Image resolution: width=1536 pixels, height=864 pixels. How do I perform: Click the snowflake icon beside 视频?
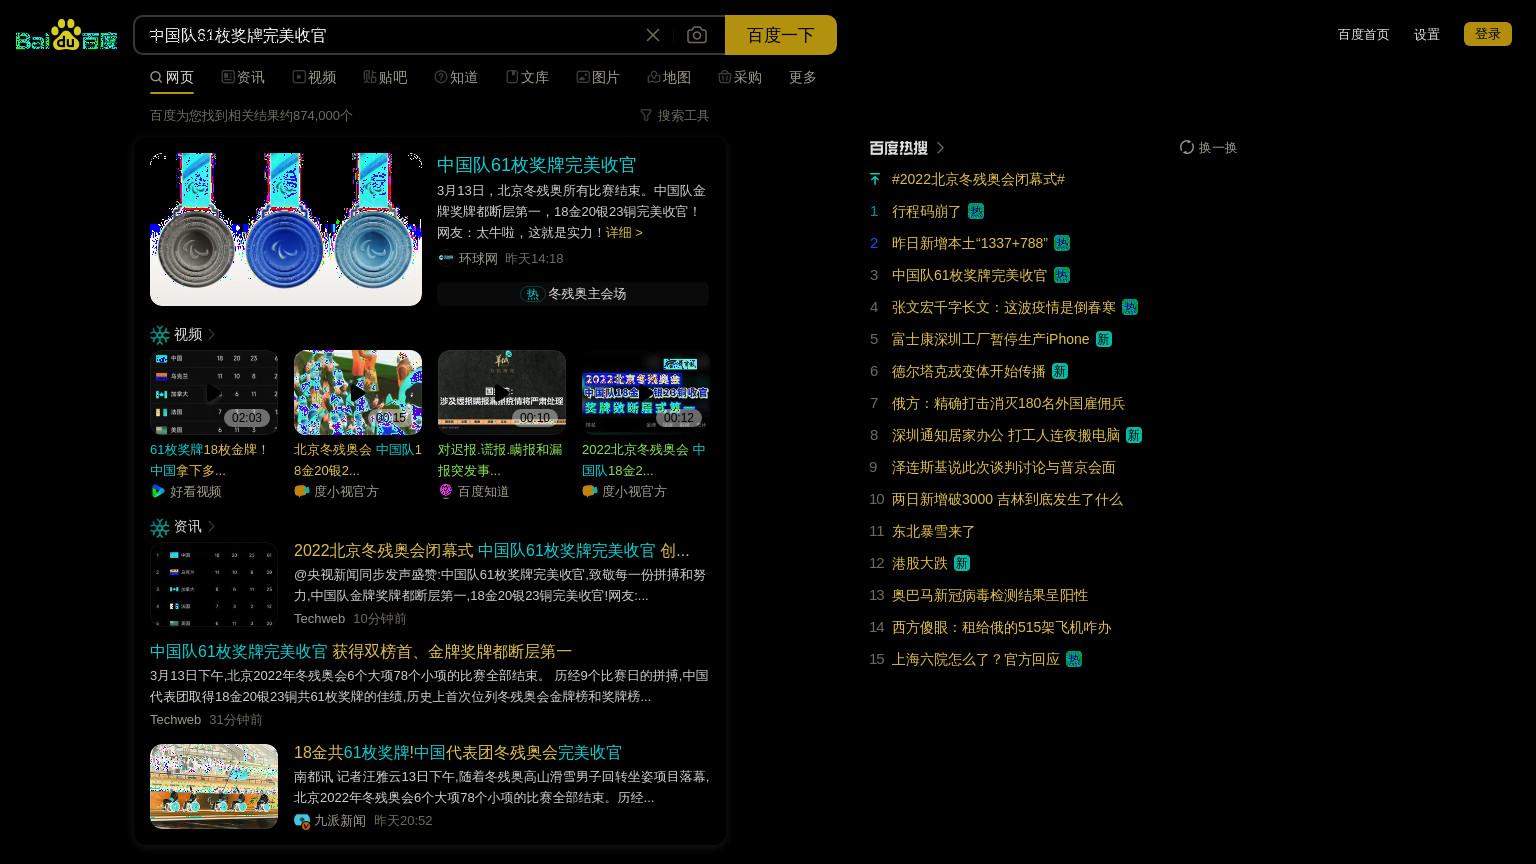point(160,335)
